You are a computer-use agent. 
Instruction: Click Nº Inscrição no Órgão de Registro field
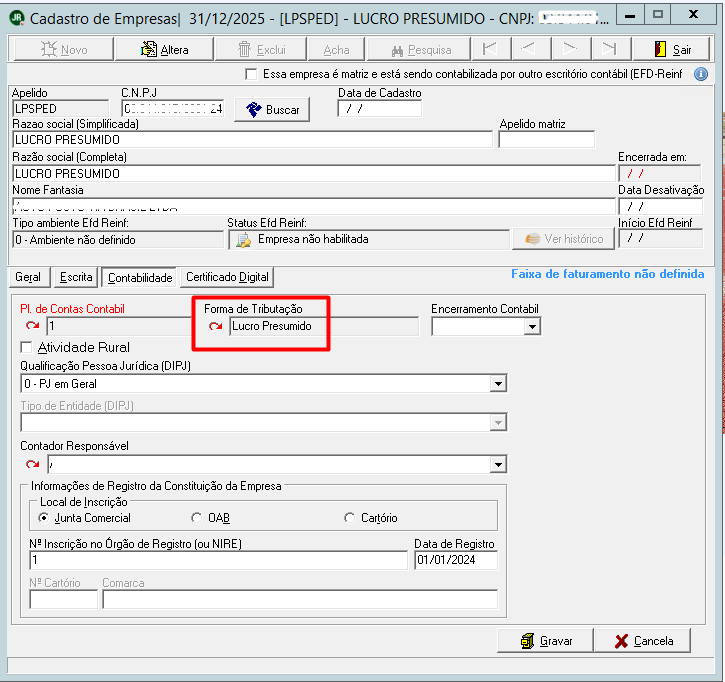click(219, 560)
